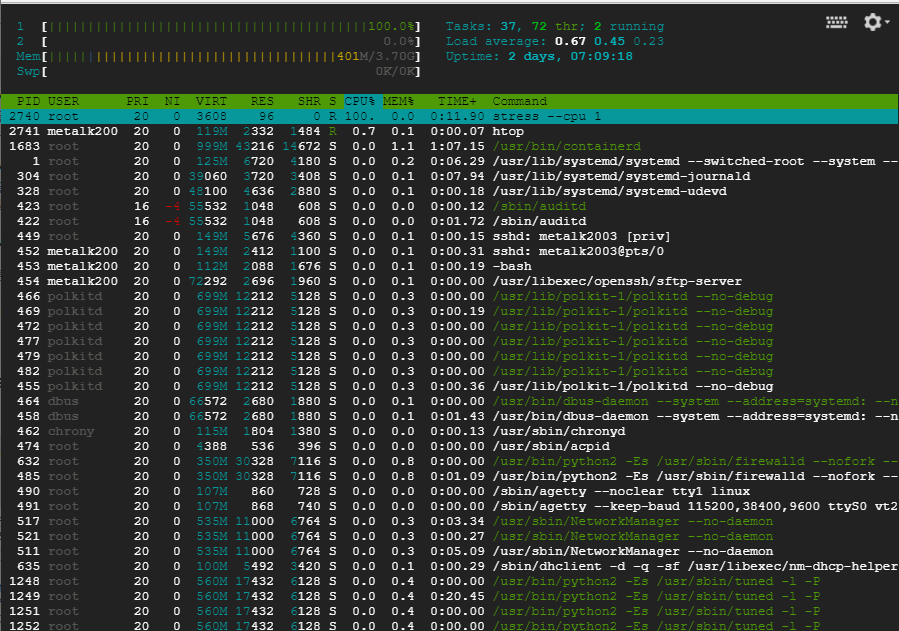Image resolution: width=899 pixels, height=631 pixels.
Task: Sort by the NI column header
Action: tap(172, 101)
